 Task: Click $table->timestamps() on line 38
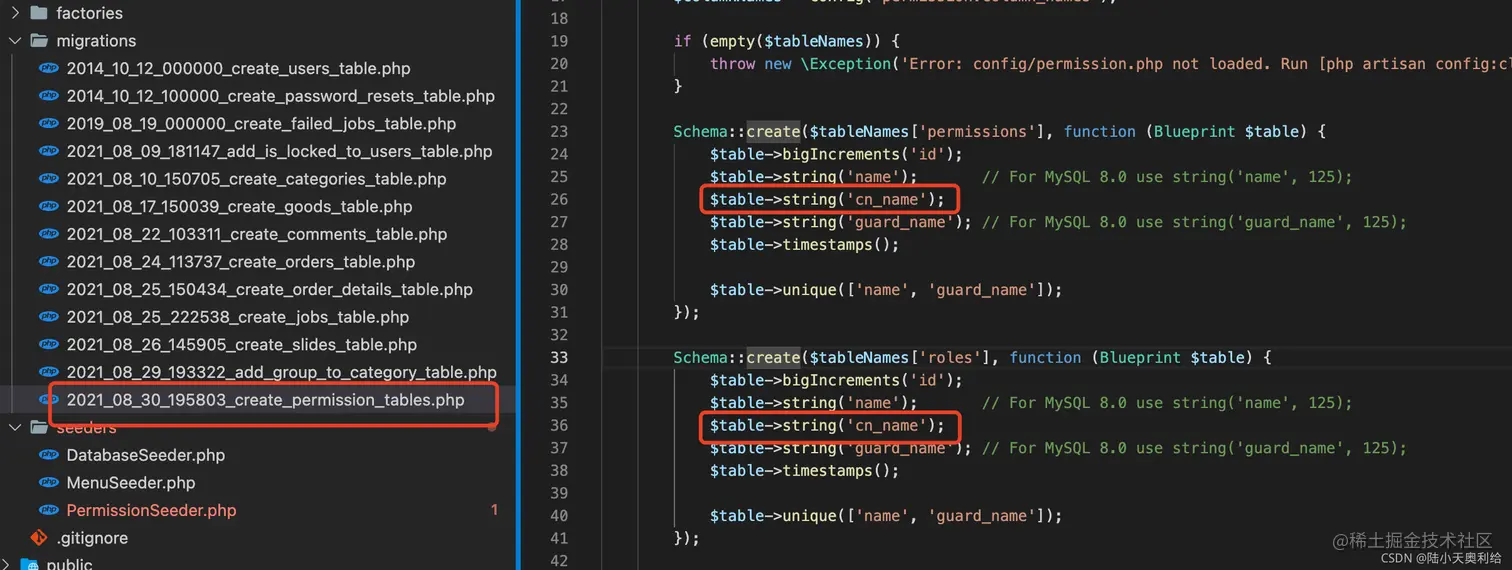pos(804,470)
